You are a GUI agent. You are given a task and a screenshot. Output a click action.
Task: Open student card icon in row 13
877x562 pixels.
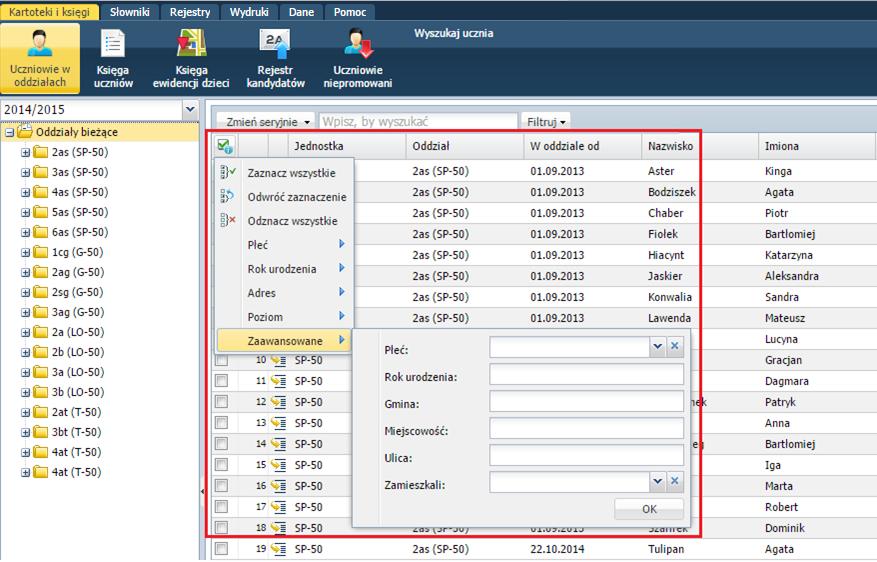[279, 423]
